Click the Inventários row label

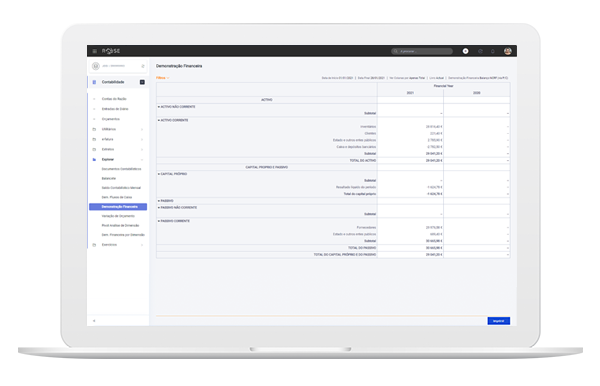368,127
